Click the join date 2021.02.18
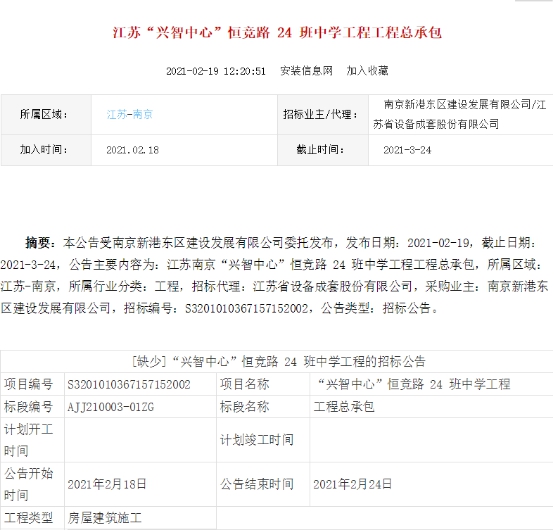The image size is (554, 531). (132, 150)
